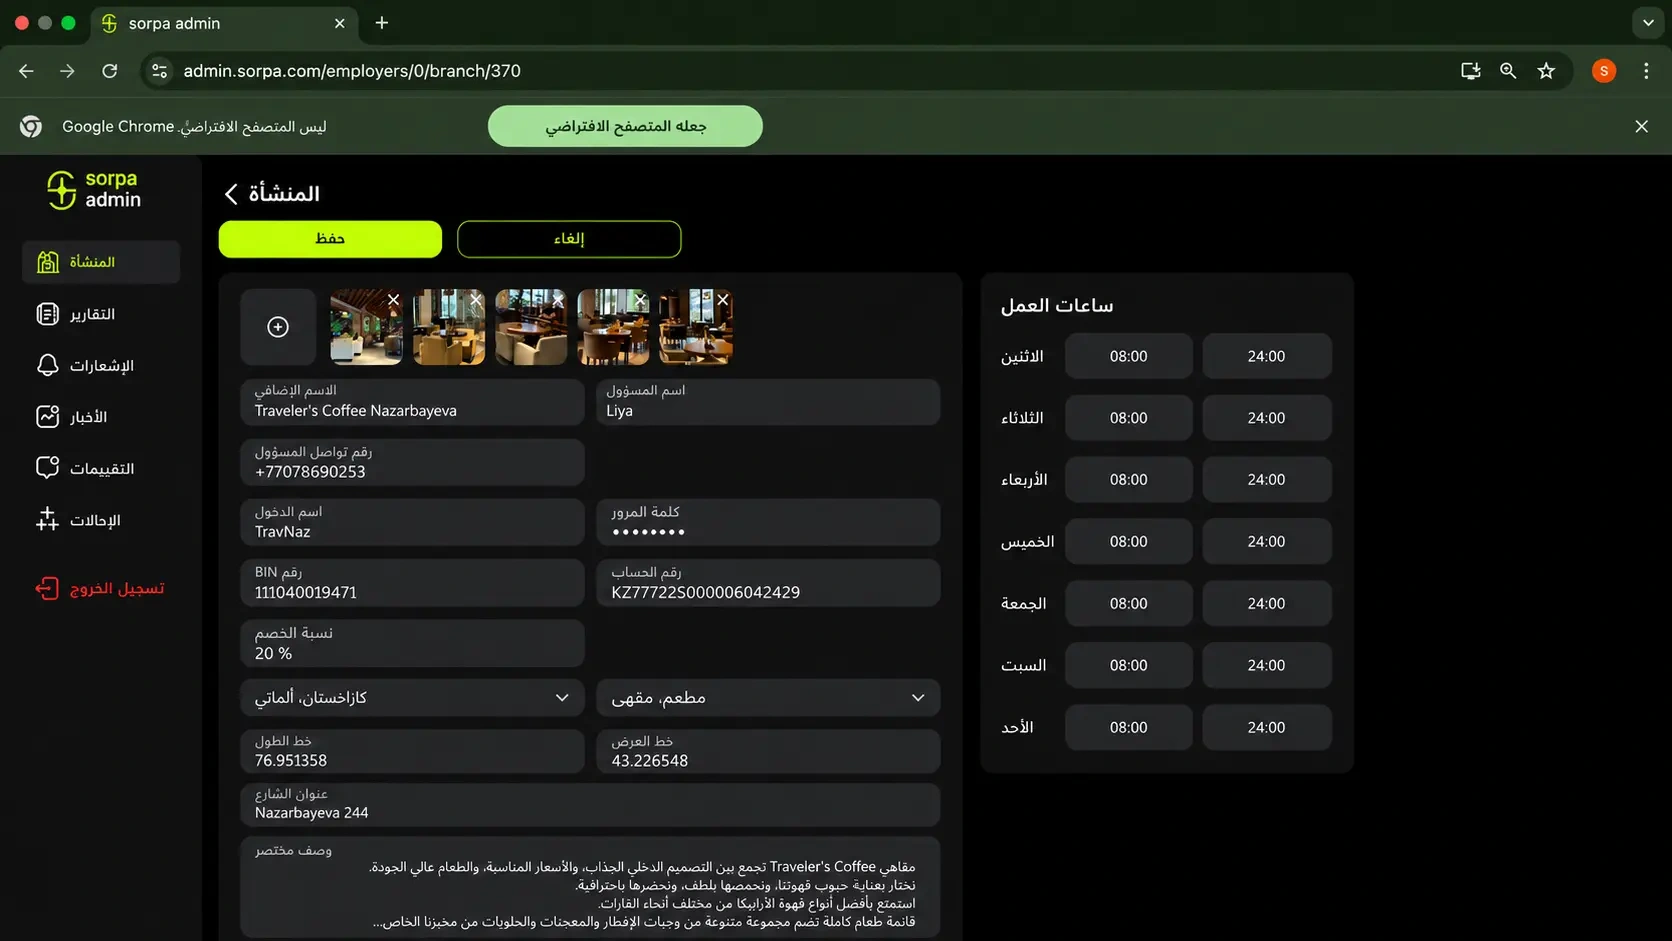Edit account number field KZ77722S000006042429
Image resolution: width=1672 pixels, height=941 pixels.
click(x=768, y=582)
